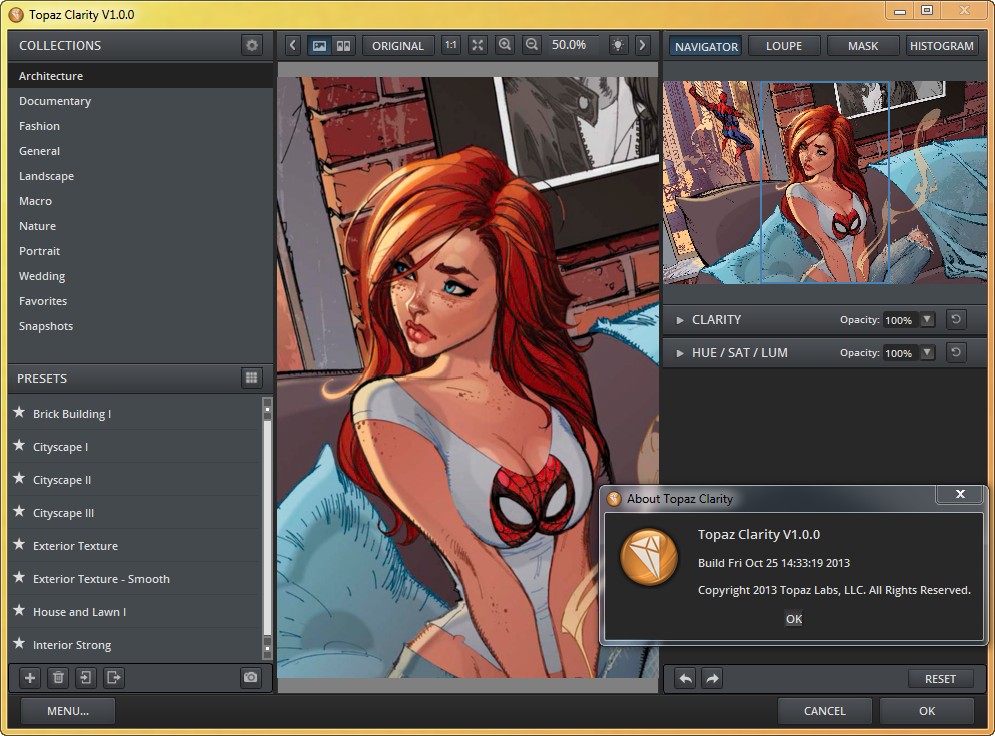Click CLARITY opacity value field
The height and width of the screenshot is (736, 995).
pos(900,320)
